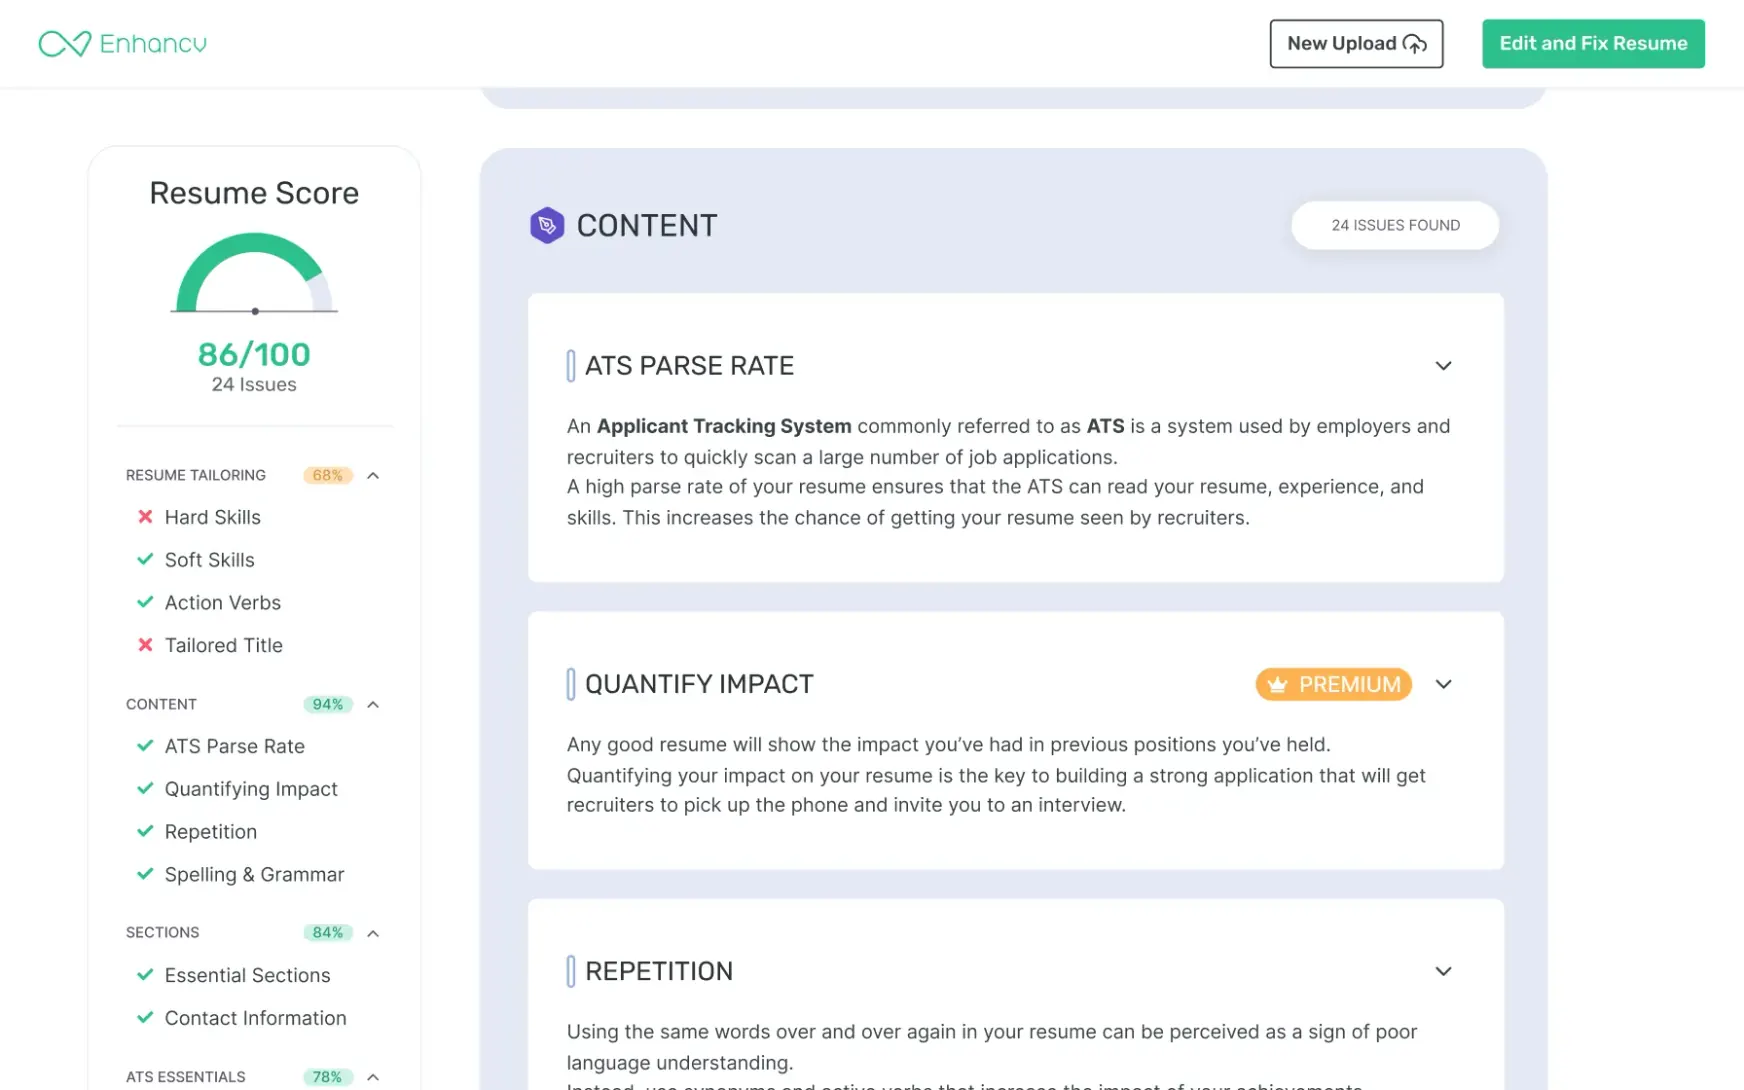Viewport: 1744px width, 1090px height.
Task: Click the green checkmark beside Action Verbs
Action: 145,602
